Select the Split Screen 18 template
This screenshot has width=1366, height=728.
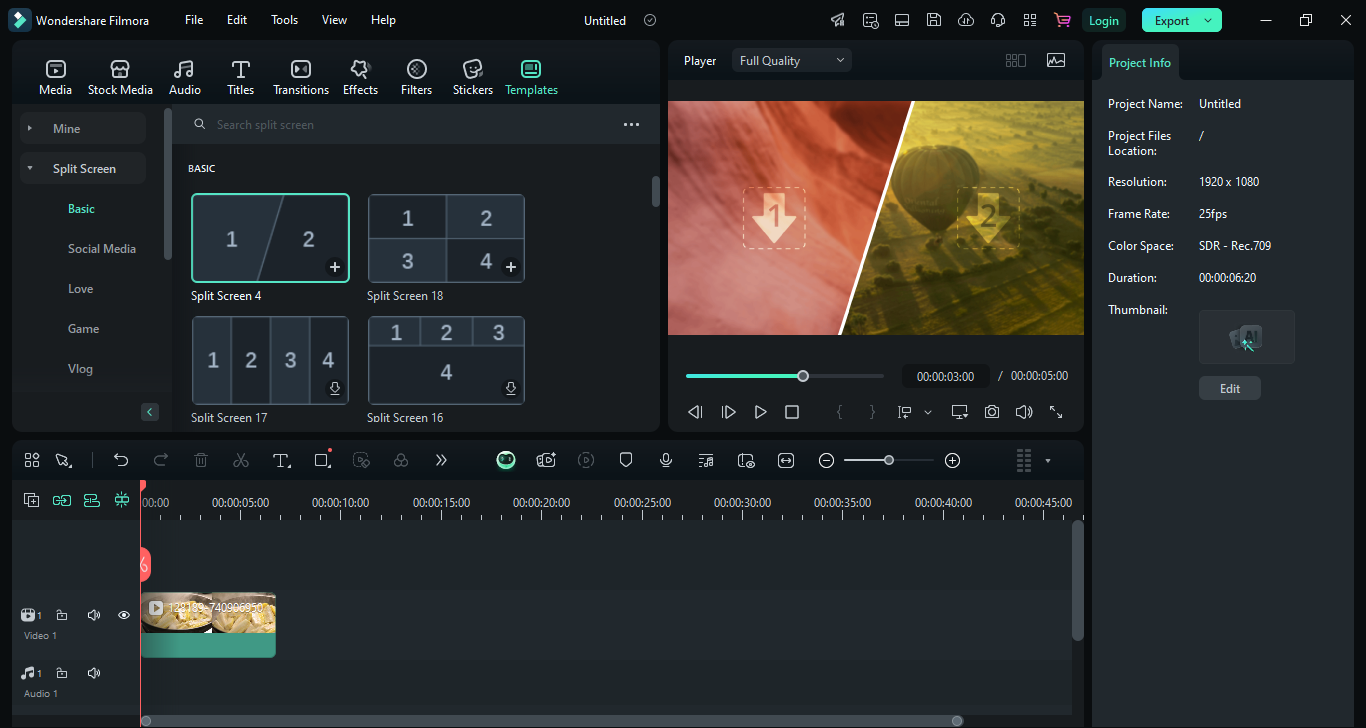pyautogui.click(x=446, y=238)
